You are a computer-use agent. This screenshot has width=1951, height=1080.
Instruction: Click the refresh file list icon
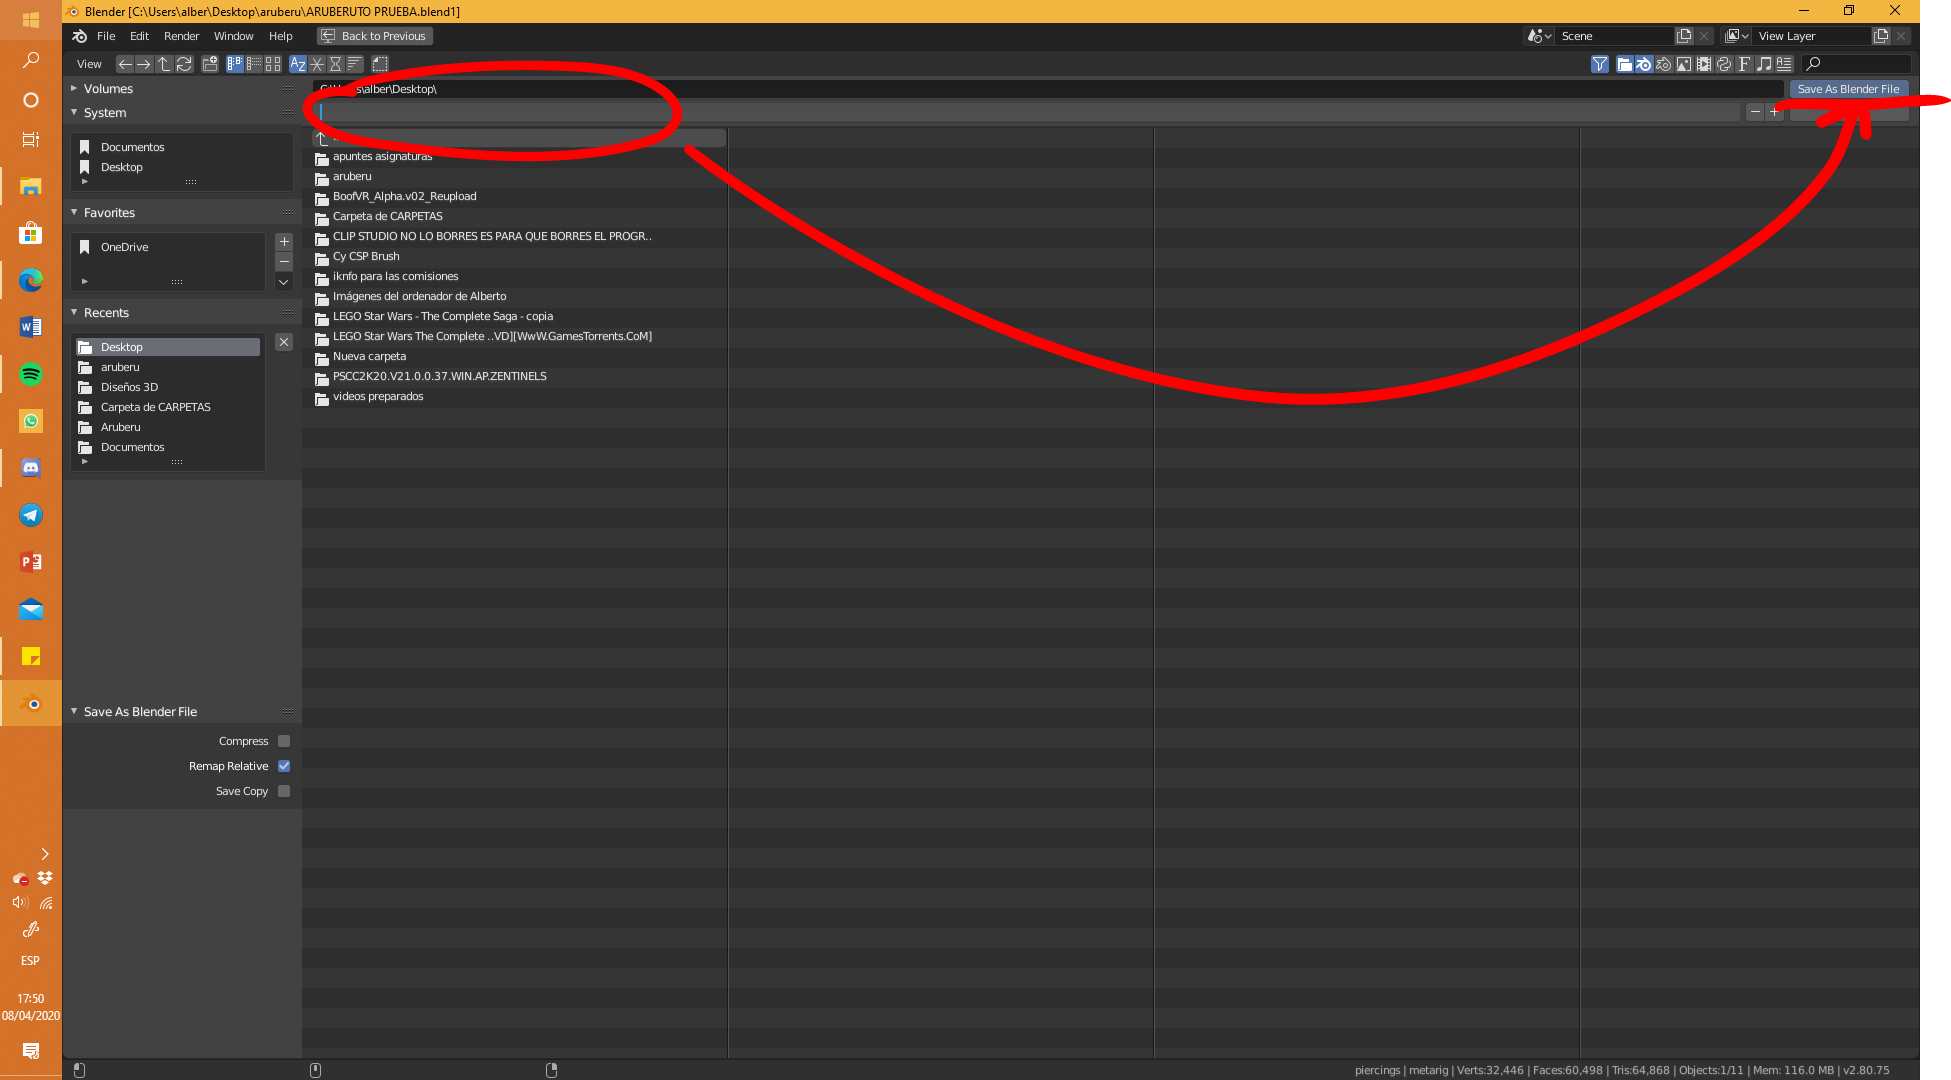coord(184,64)
